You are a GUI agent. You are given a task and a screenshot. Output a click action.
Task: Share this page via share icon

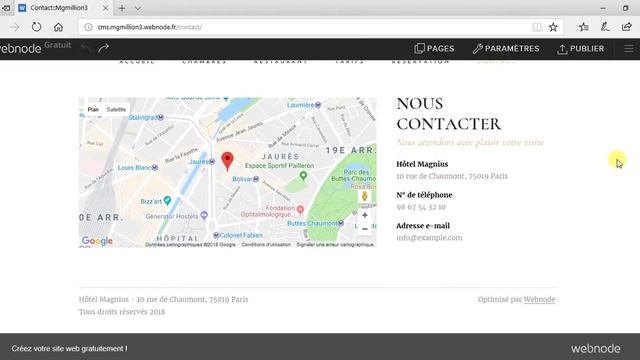tap(627, 27)
